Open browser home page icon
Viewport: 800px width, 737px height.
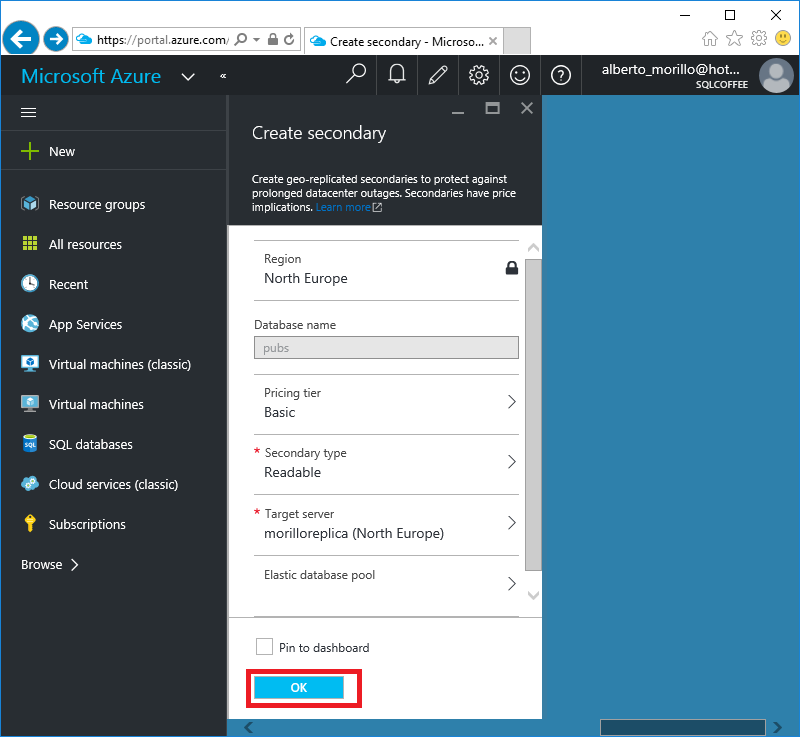point(710,38)
